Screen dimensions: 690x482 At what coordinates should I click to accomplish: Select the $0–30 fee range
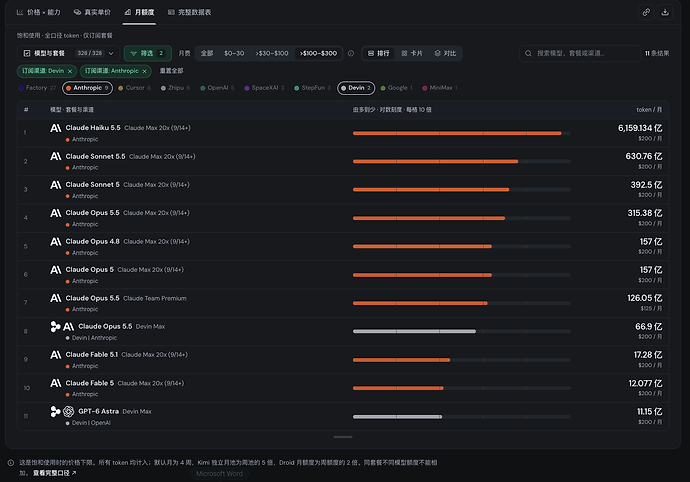234,53
